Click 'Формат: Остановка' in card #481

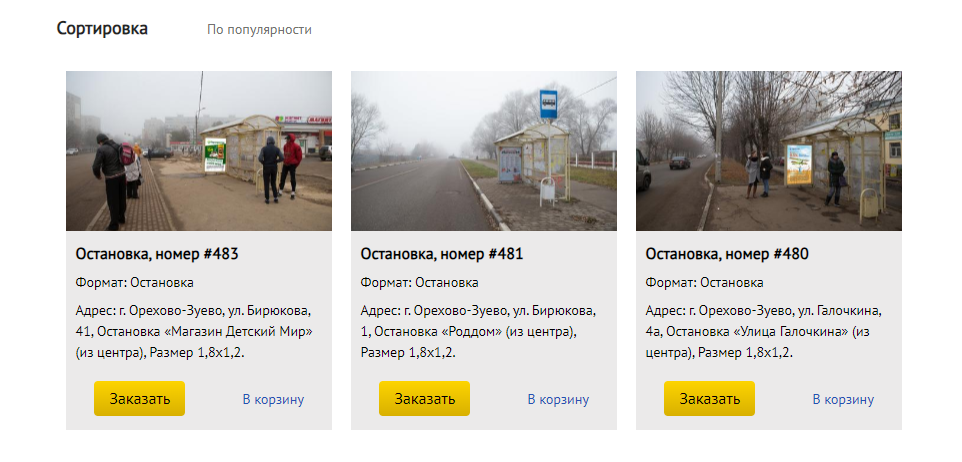(420, 283)
